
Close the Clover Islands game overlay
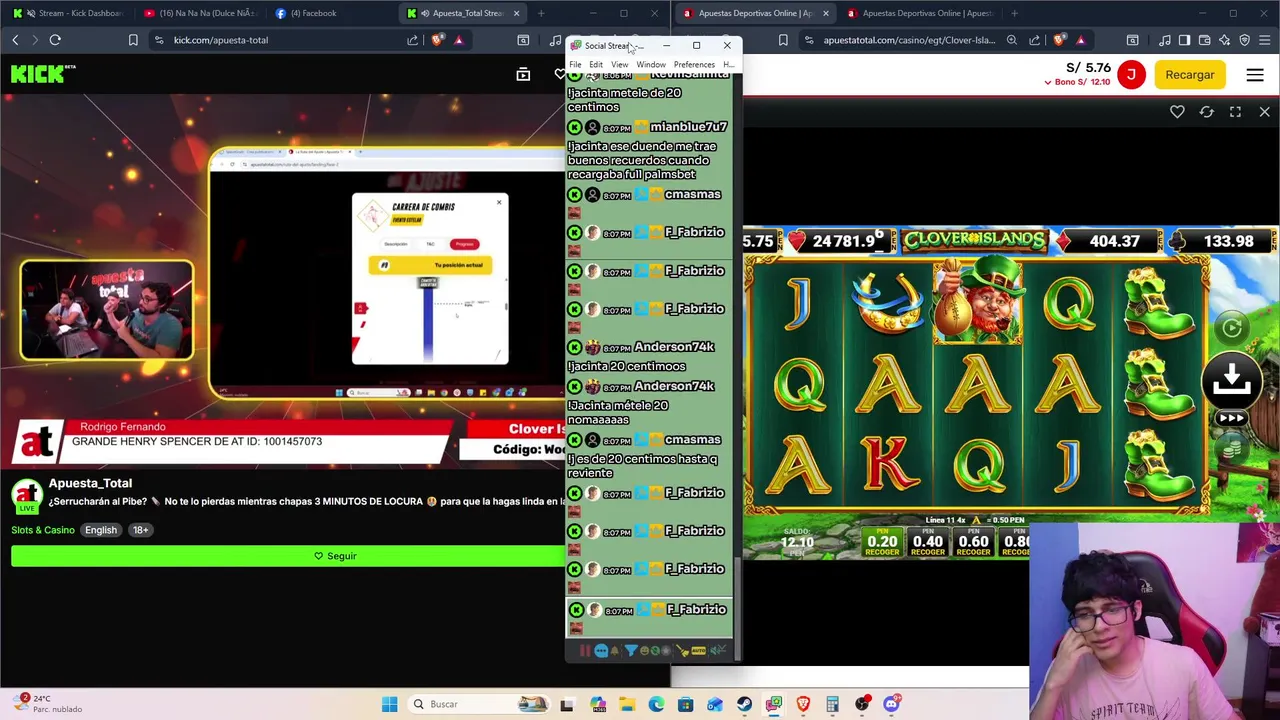(x=1264, y=112)
